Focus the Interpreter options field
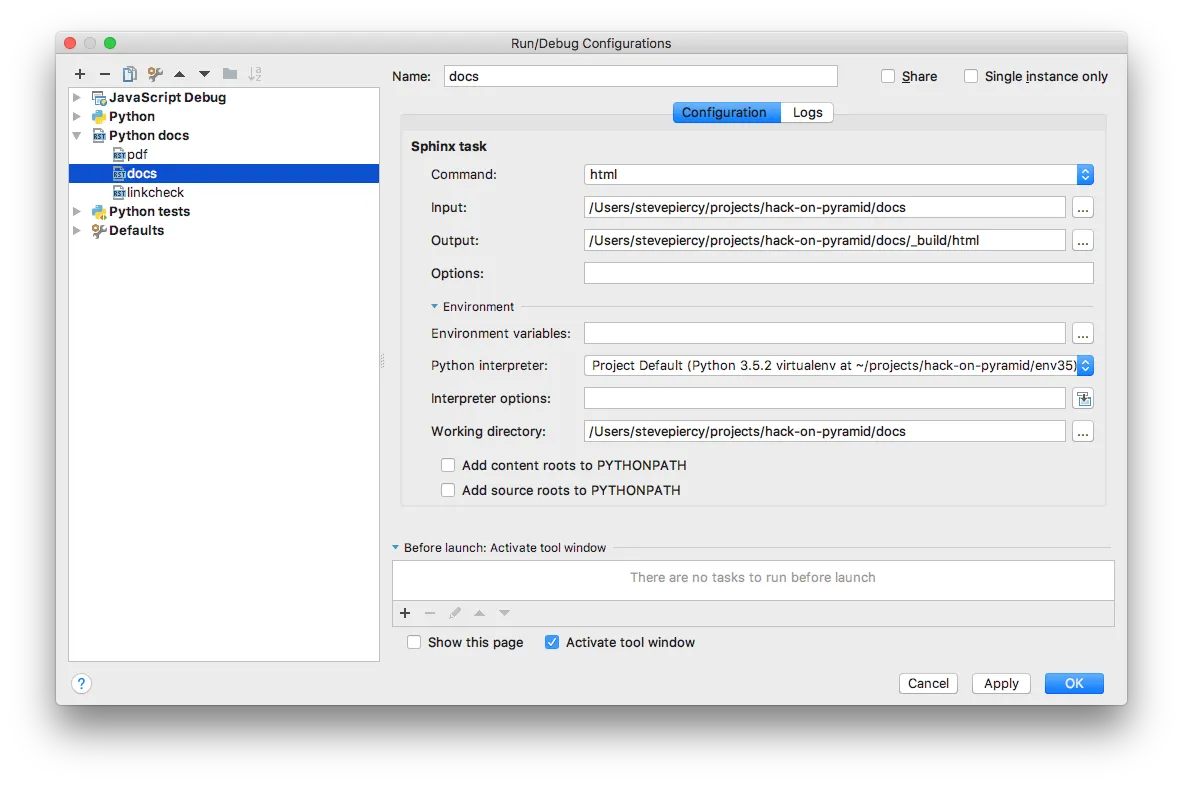The width and height of the screenshot is (1183, 785). [x=825, y=399]
